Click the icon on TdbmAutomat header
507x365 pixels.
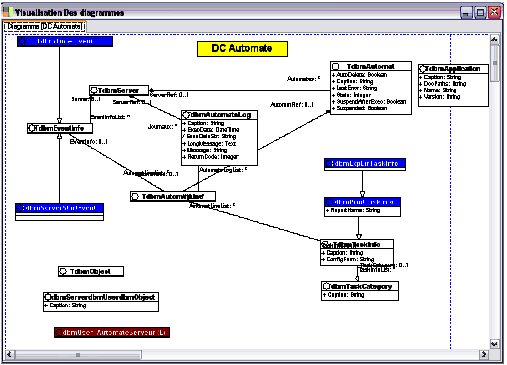click(x=336, y=66)
